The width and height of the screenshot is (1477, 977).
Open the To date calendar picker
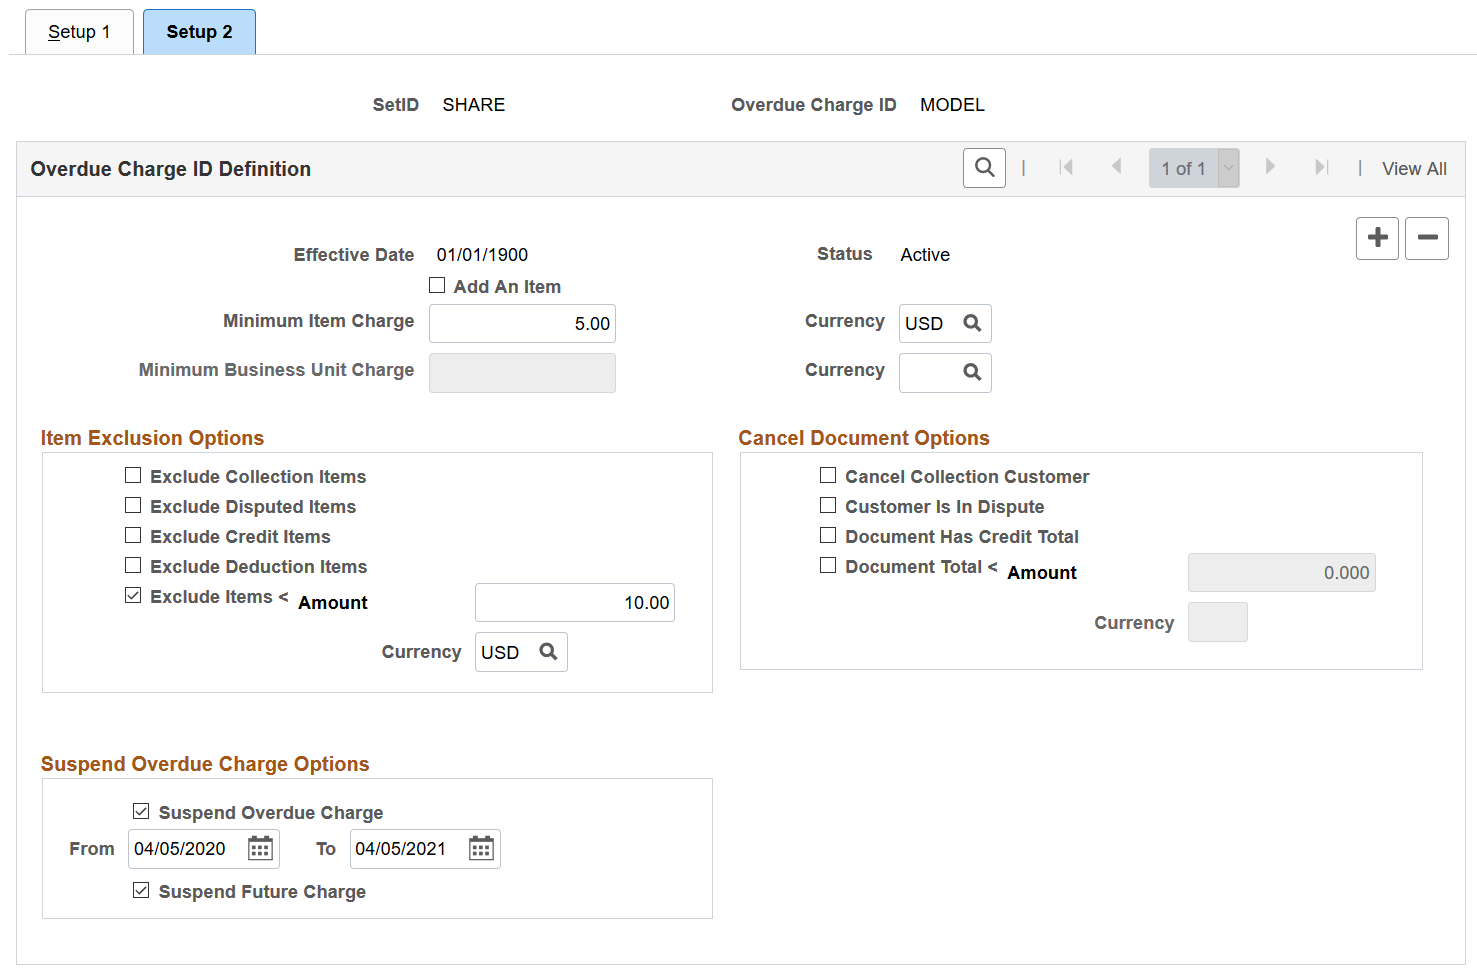click(x=481, y=849)
